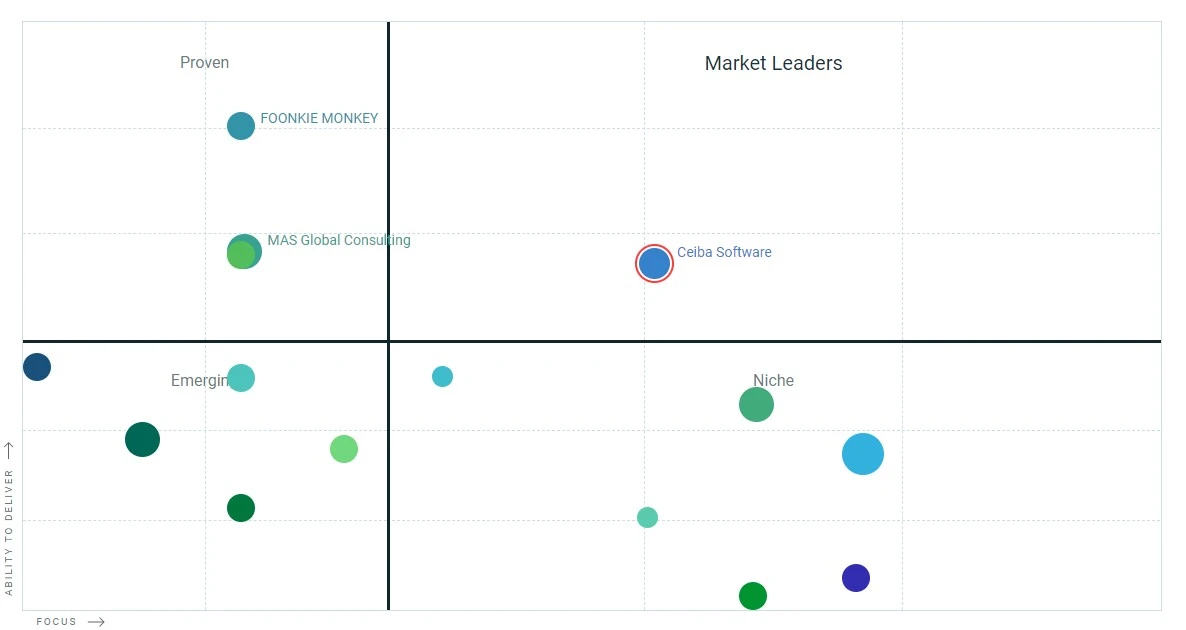Click the light green bubble in Emerging
The height and width of the screenshot is (630, 1186).
pyautogui.click(x=344, y=449)
